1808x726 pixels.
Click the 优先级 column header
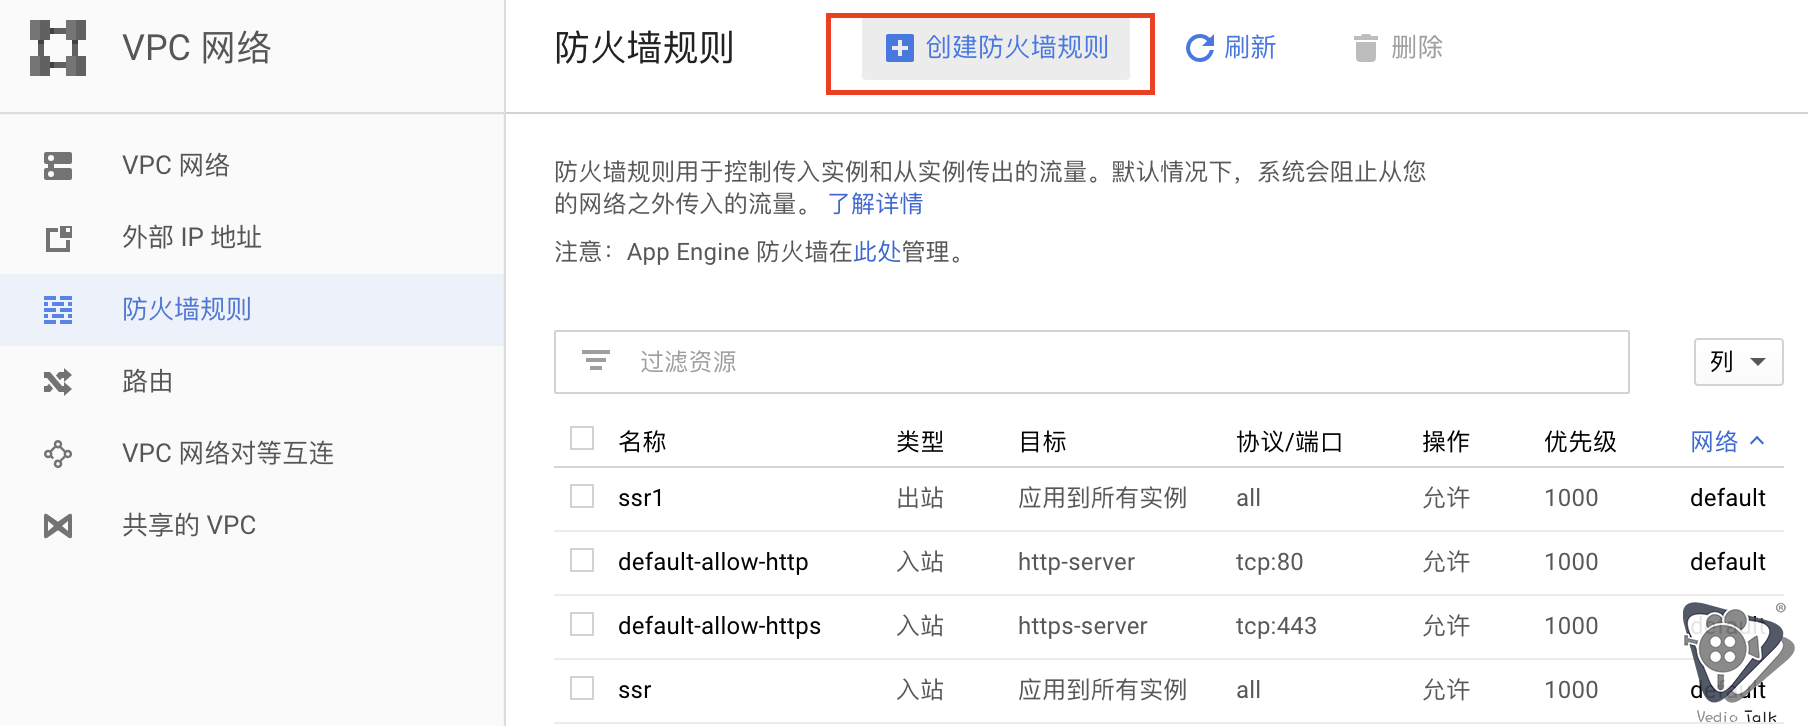point(1580,441)
